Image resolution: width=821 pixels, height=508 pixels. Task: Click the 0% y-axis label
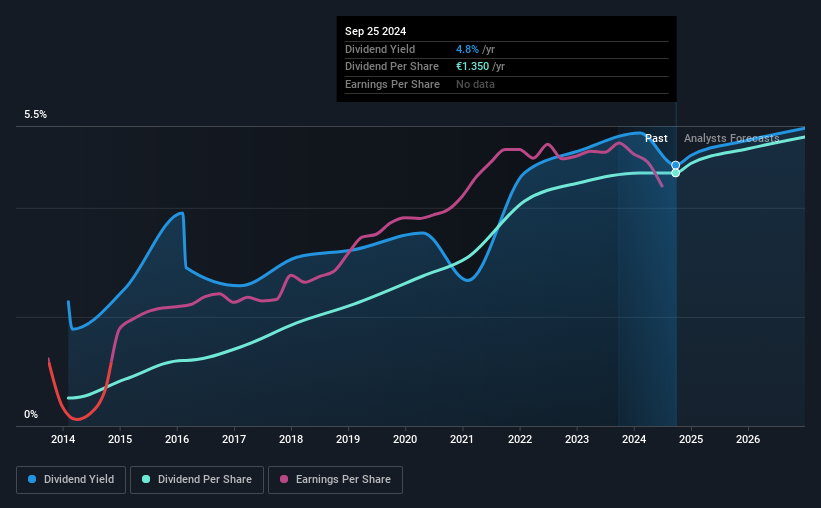[x=31, y=414]
